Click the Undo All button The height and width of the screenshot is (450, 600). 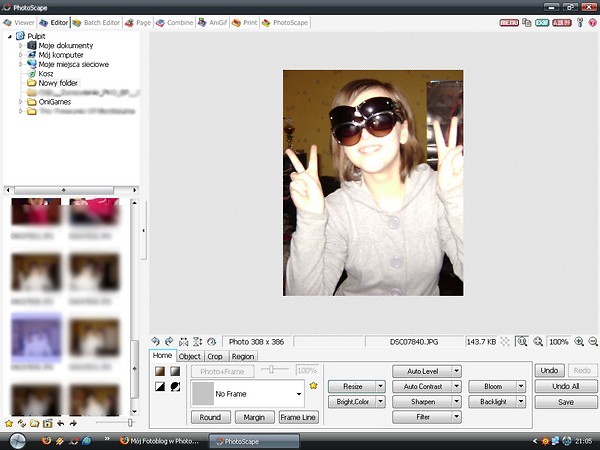point(566,386)
